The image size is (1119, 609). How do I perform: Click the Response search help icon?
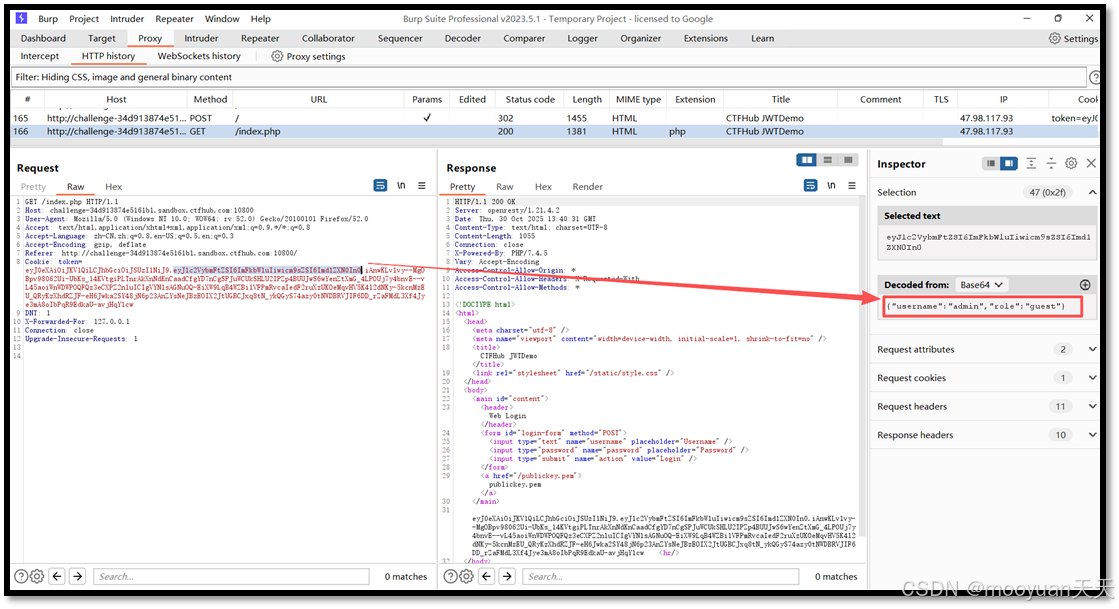[x=451, y=576]
